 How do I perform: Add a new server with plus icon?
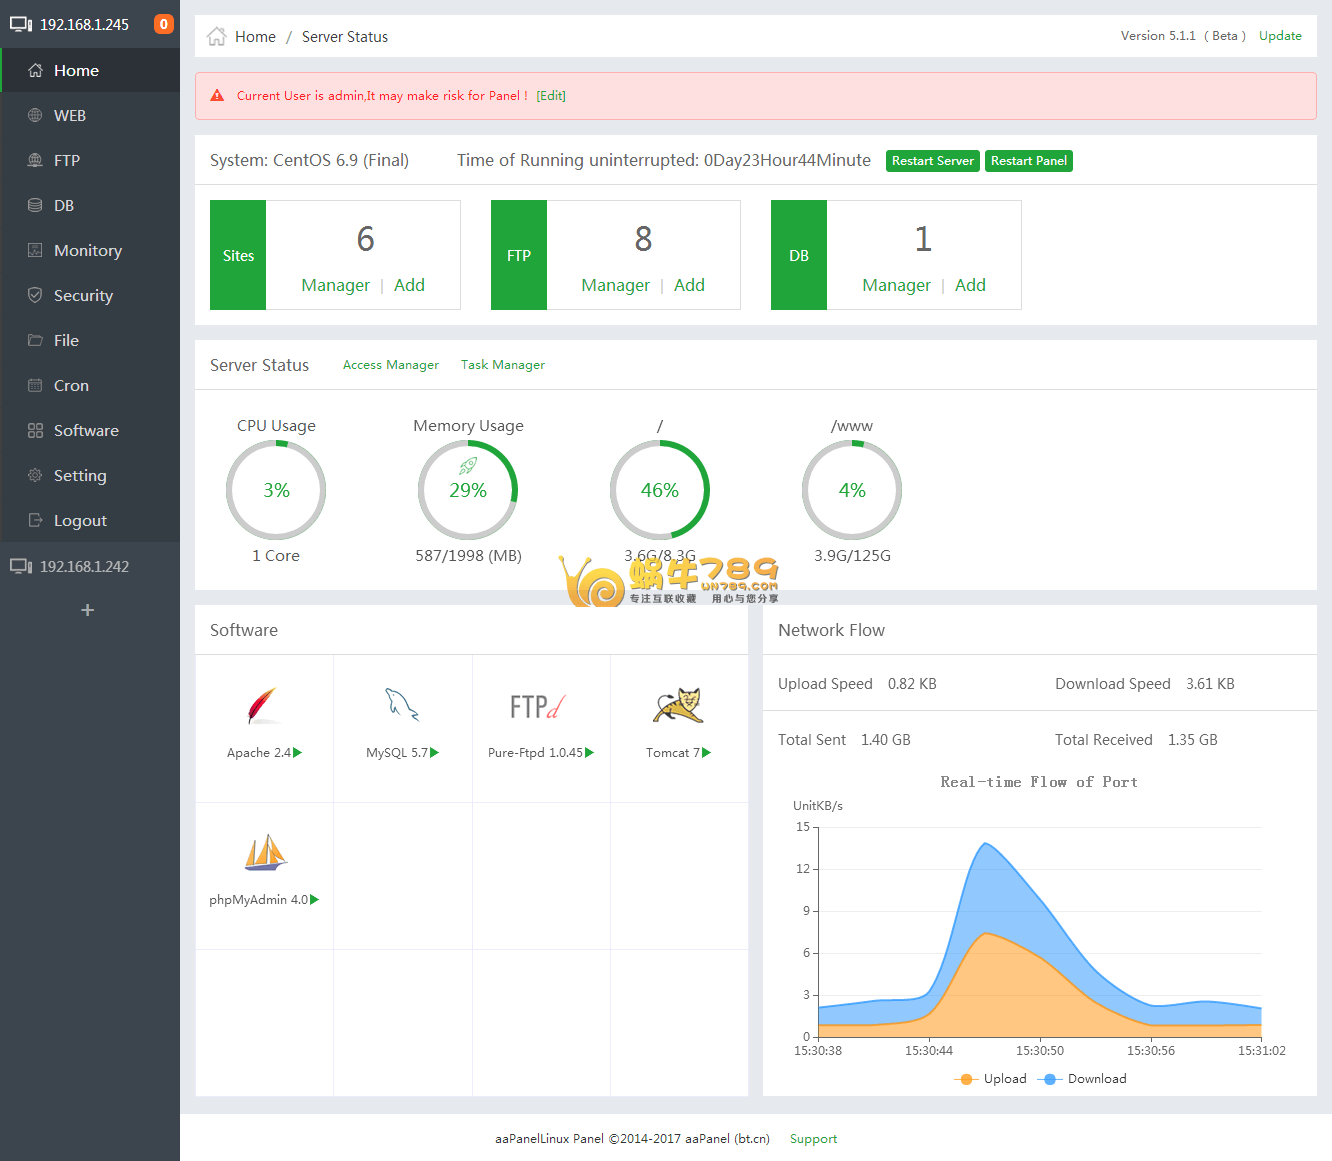coord(88,610)
